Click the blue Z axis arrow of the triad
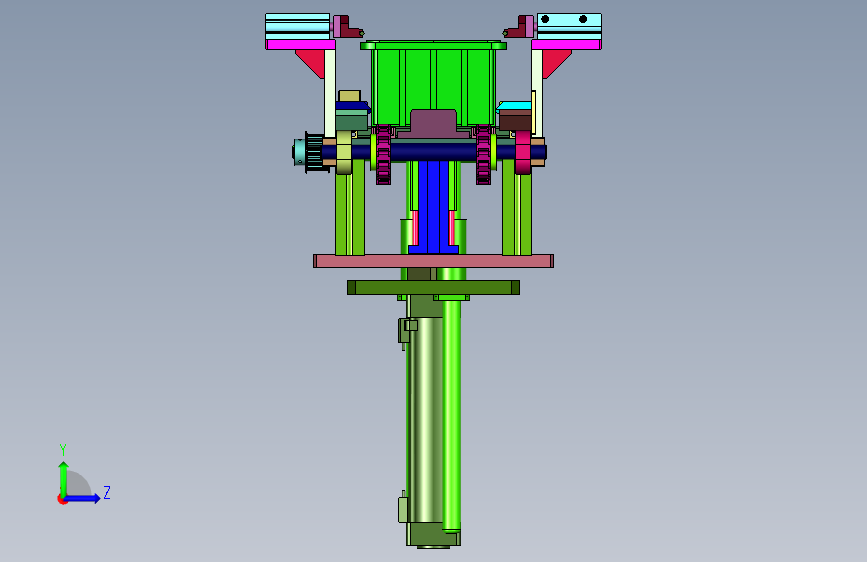Image resolution: width=867 pixels, height=562 pixels. coord(83,498)
